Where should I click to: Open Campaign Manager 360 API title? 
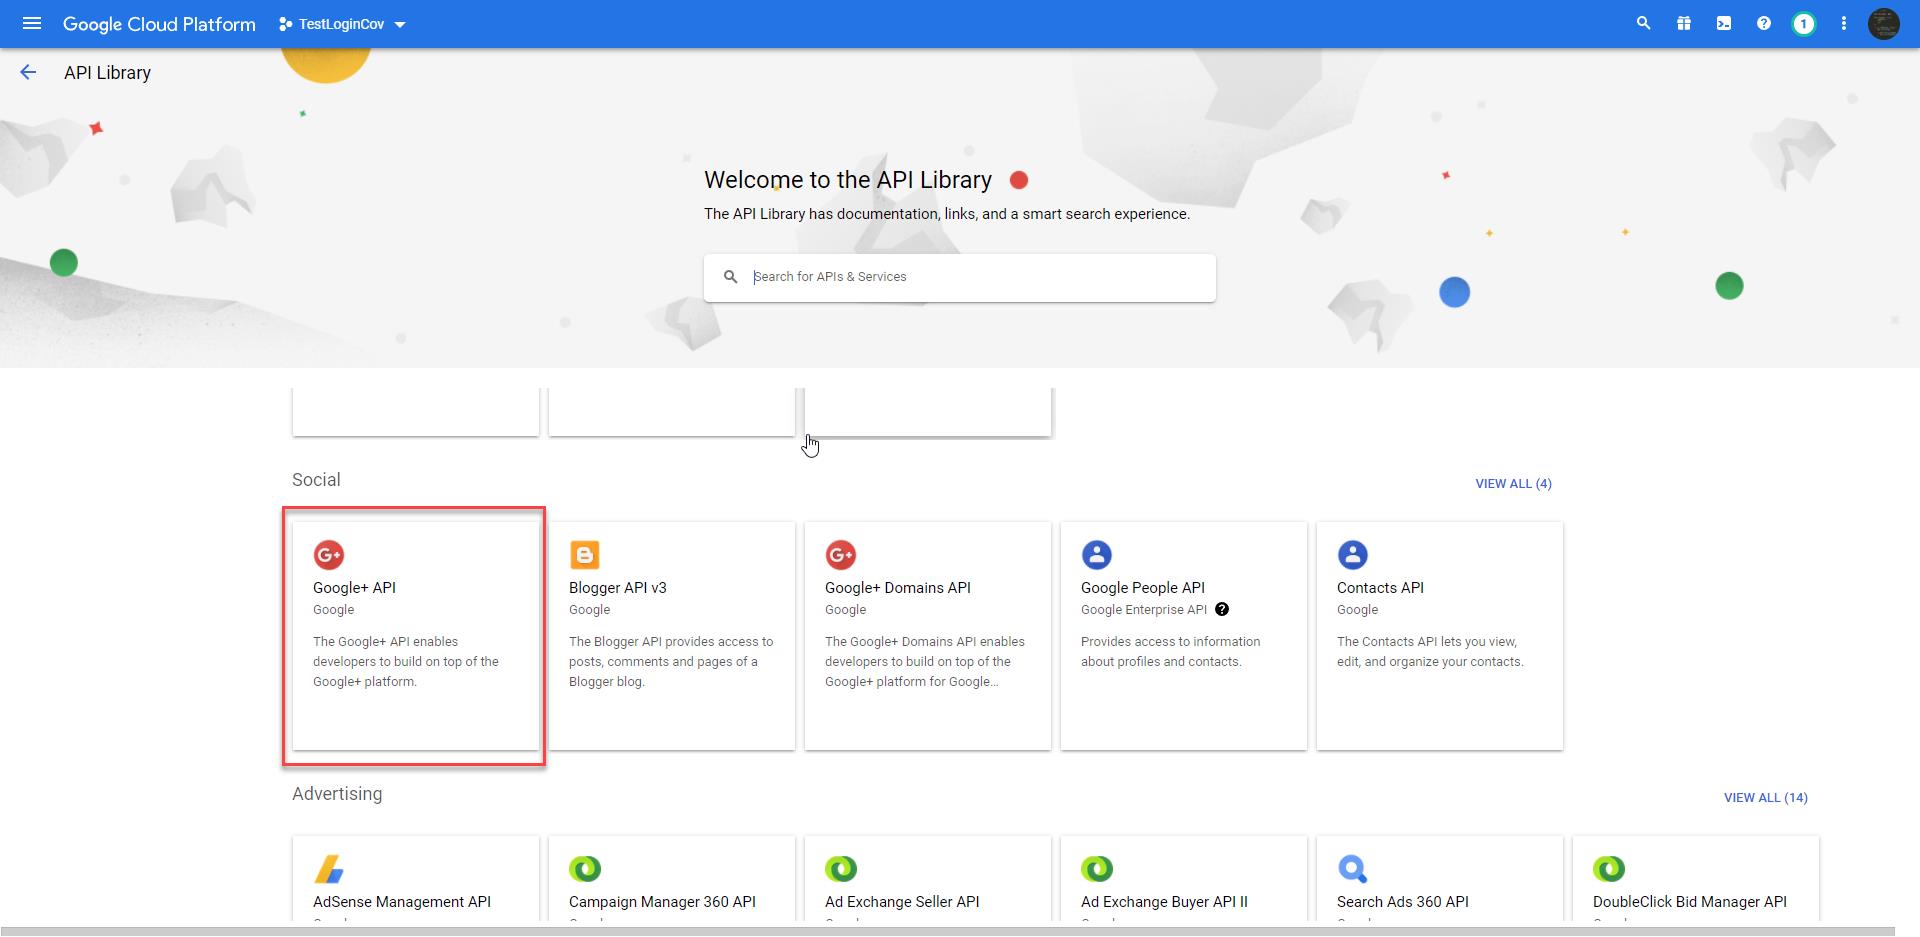[x=662, y=901]
